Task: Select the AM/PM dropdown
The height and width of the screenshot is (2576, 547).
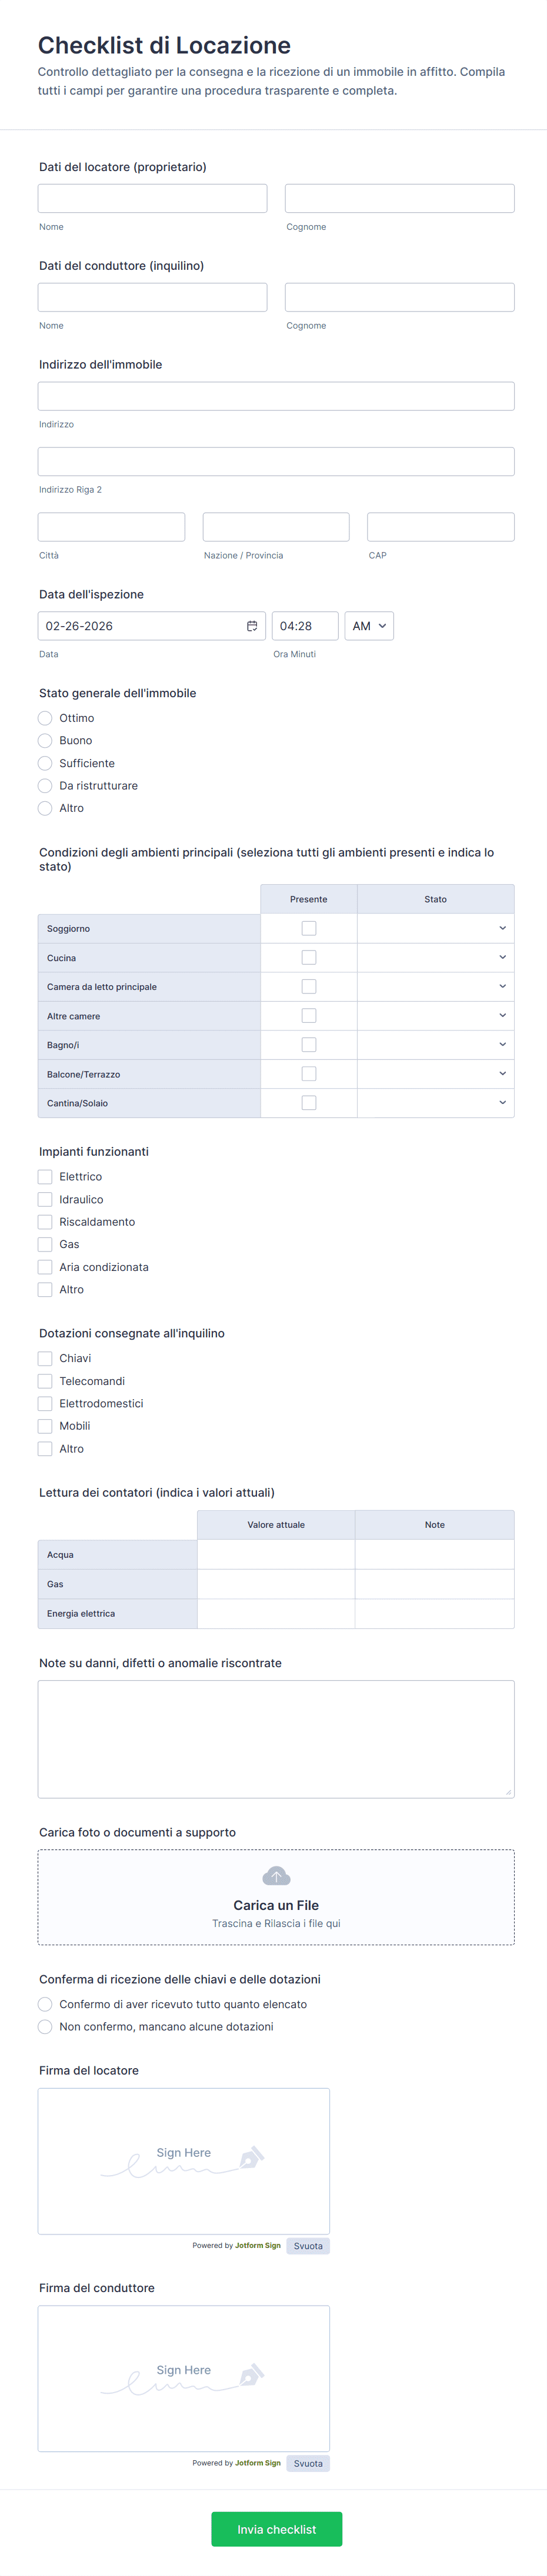Action: (x=369, y=626)
